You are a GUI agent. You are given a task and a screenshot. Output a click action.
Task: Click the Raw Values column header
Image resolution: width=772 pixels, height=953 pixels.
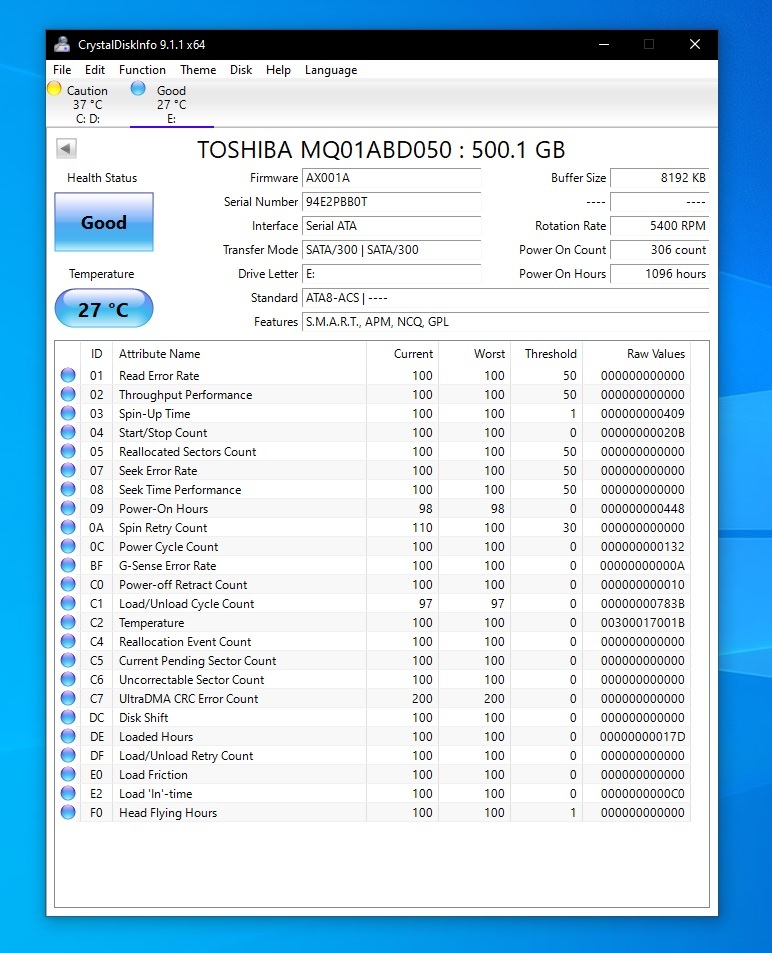[636, 354]
